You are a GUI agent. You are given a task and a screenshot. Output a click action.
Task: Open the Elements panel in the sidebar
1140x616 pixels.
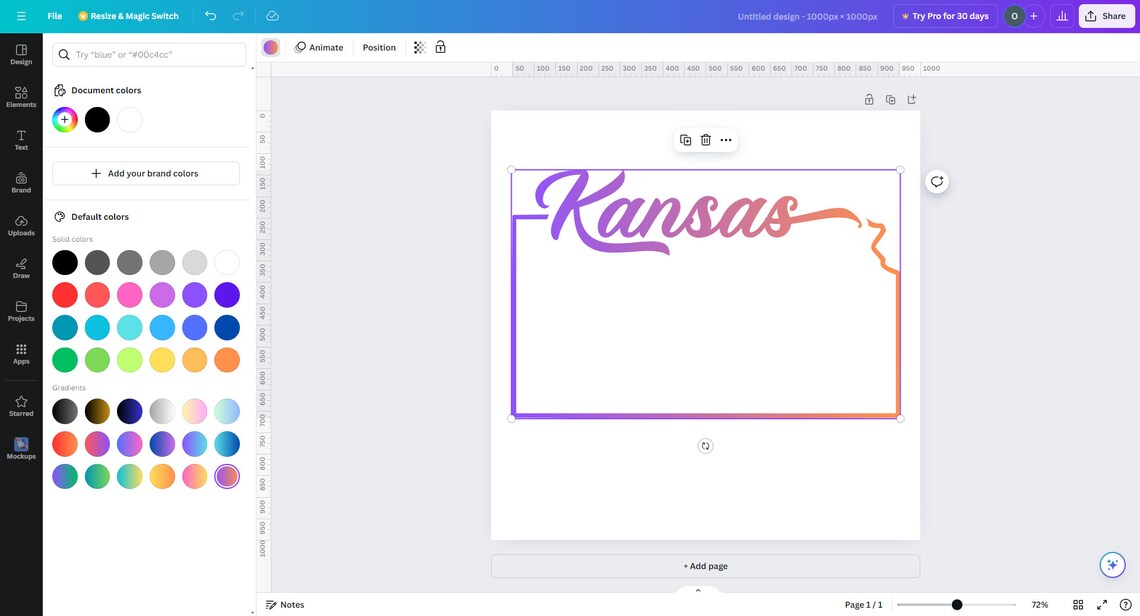click(20, 97)
